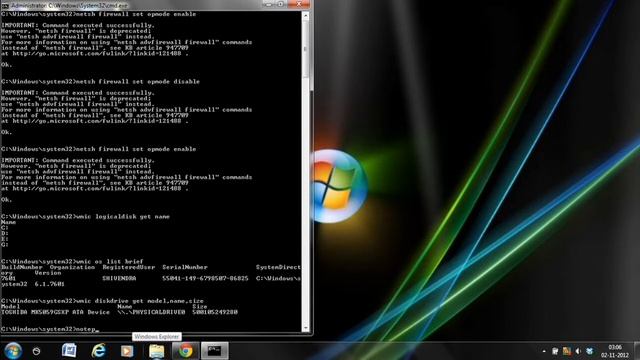Click the RegisteredUser column header
Viewport: 640px width, 360px height.
click(129, 267)
